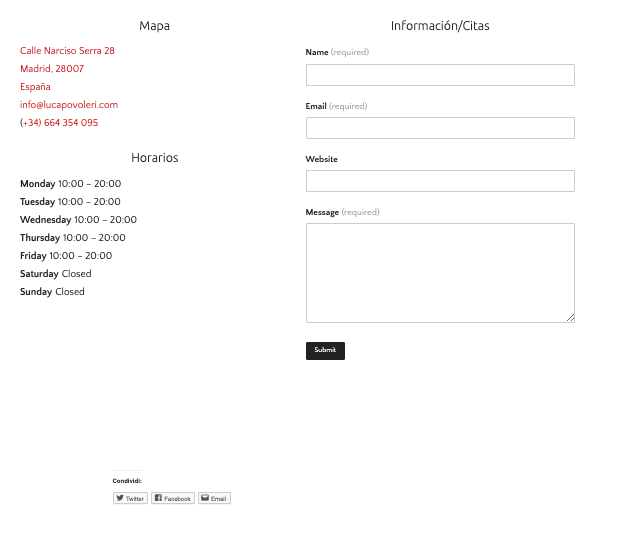Open the Calle Narciso Serra 28 link
Viewport: 621px width, 551px height.
pyautogui.click(x=67, y=51)
